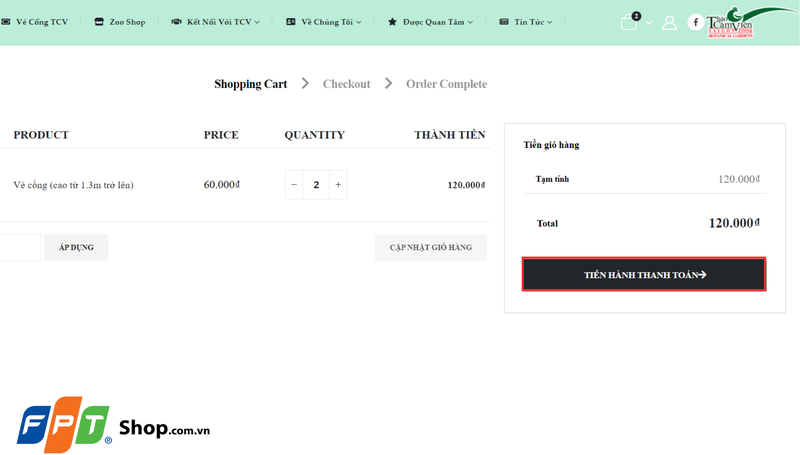The height and width of the screenshot is (455, 800).
Task: Click the row subtotal 120.000₫
Action: click(x=466, y=185)
